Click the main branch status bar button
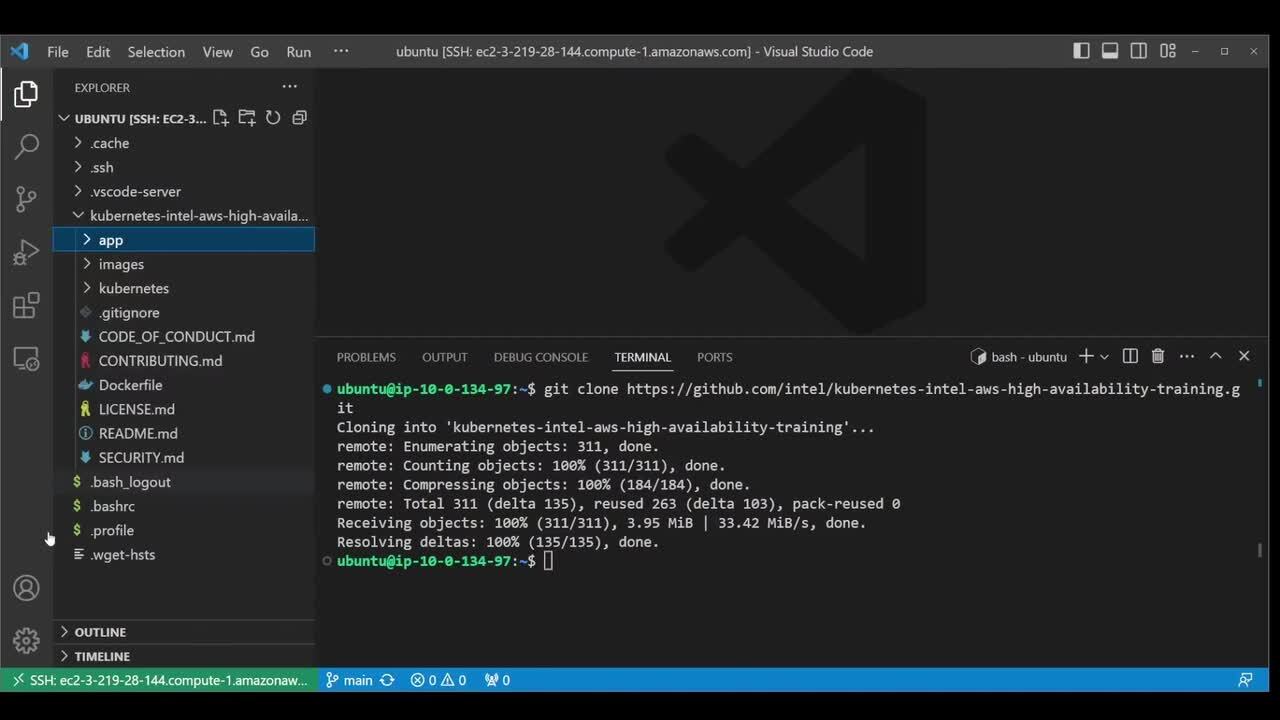 348,680
